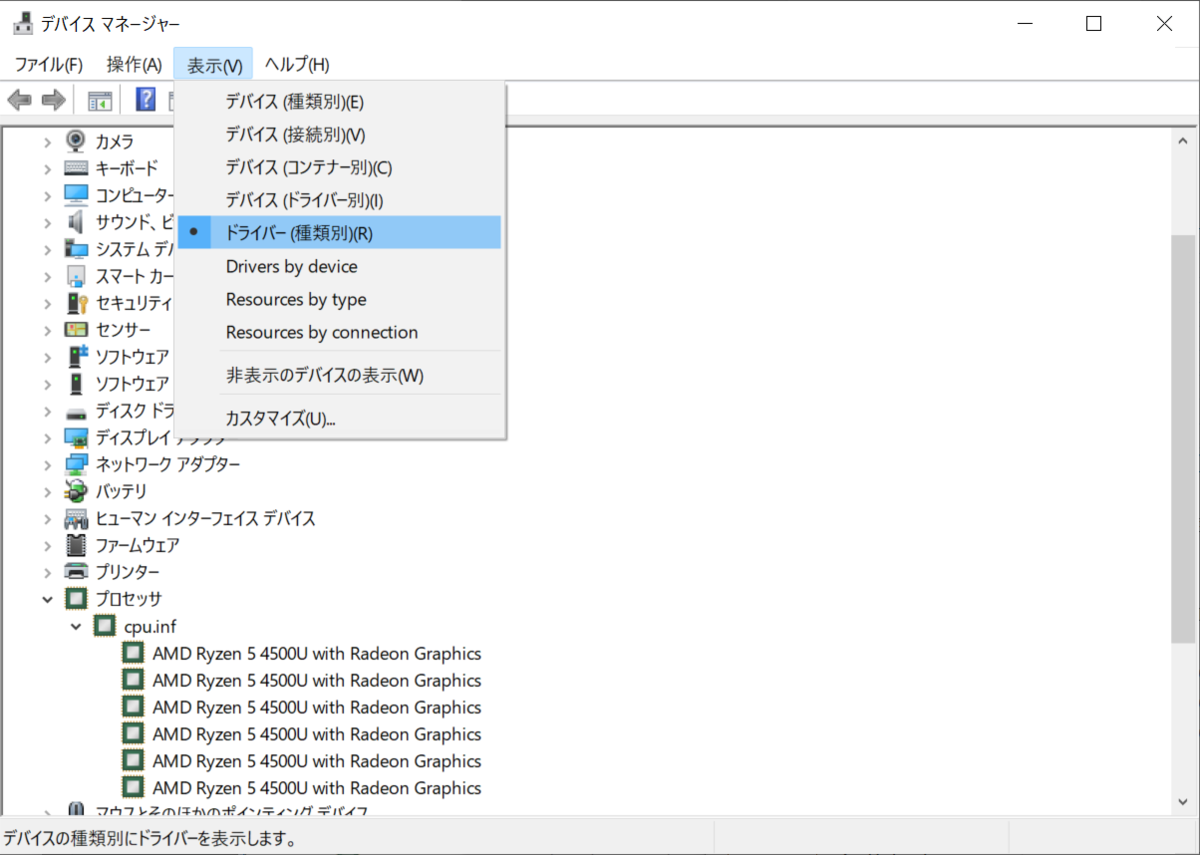Choose Resources by connection view
The image size is (1200, 855).
(x=339, y=332)
